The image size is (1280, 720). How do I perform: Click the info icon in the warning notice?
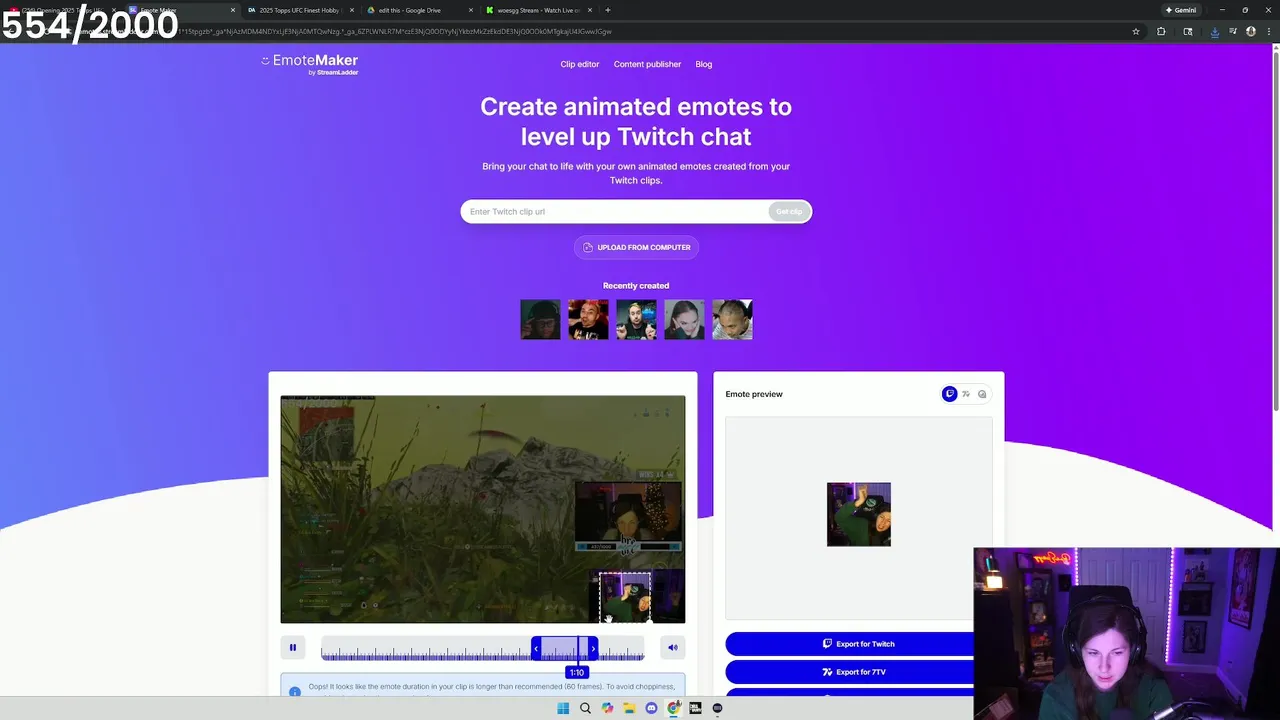click(x=295, y=692)
